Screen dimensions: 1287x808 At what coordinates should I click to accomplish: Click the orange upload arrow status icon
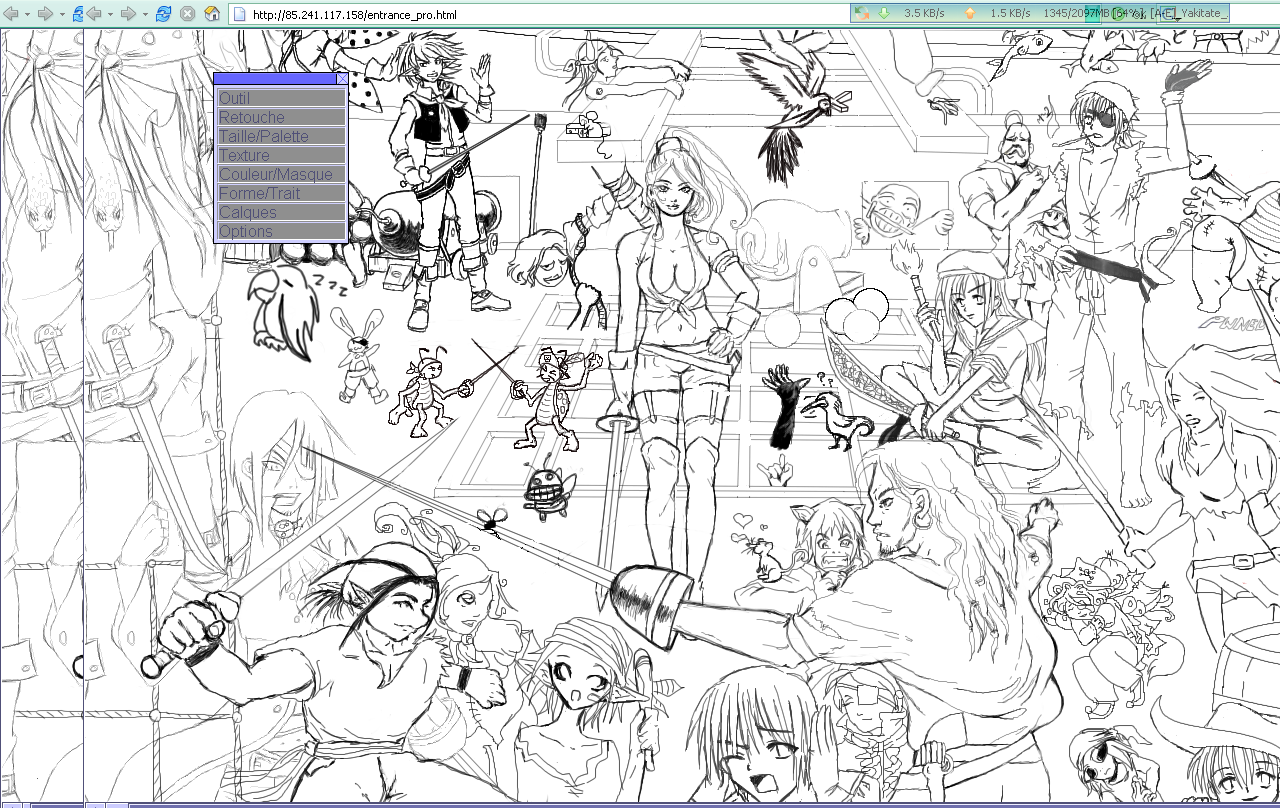tap(969, 13)
